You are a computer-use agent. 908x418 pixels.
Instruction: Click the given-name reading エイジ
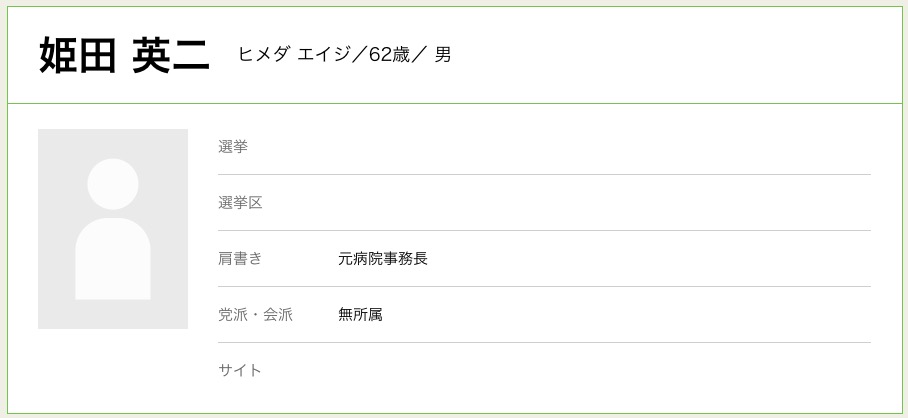pos(325,55)
